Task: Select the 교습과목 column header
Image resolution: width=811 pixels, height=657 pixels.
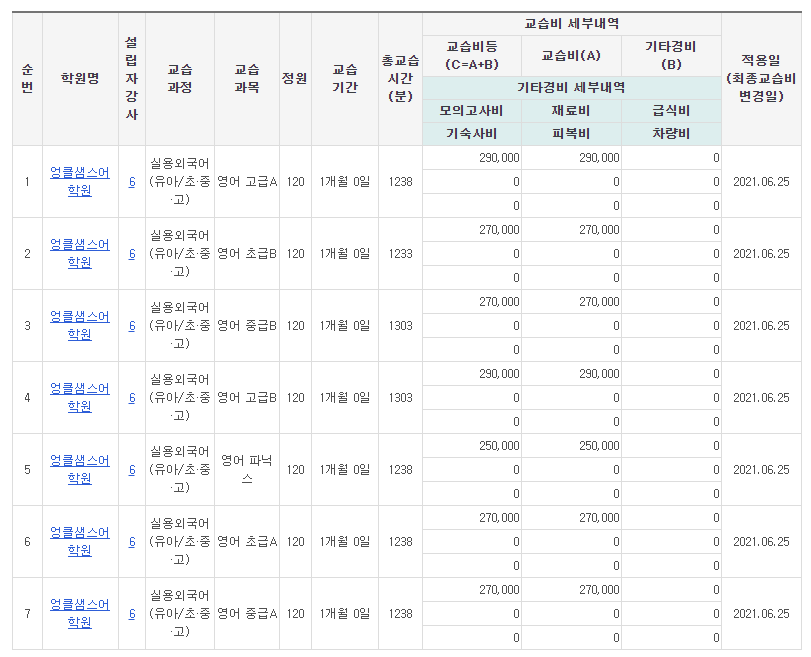Action: [247, 78]
